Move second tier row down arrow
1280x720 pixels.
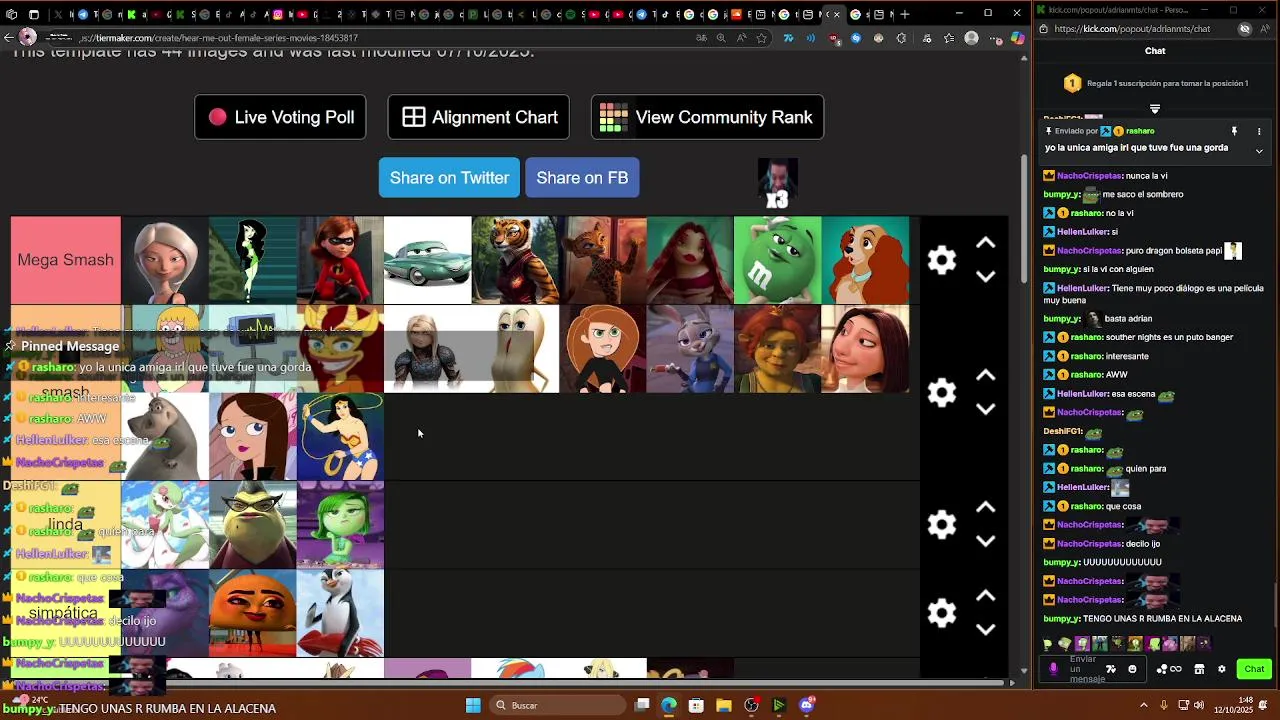tap(985, 409)
